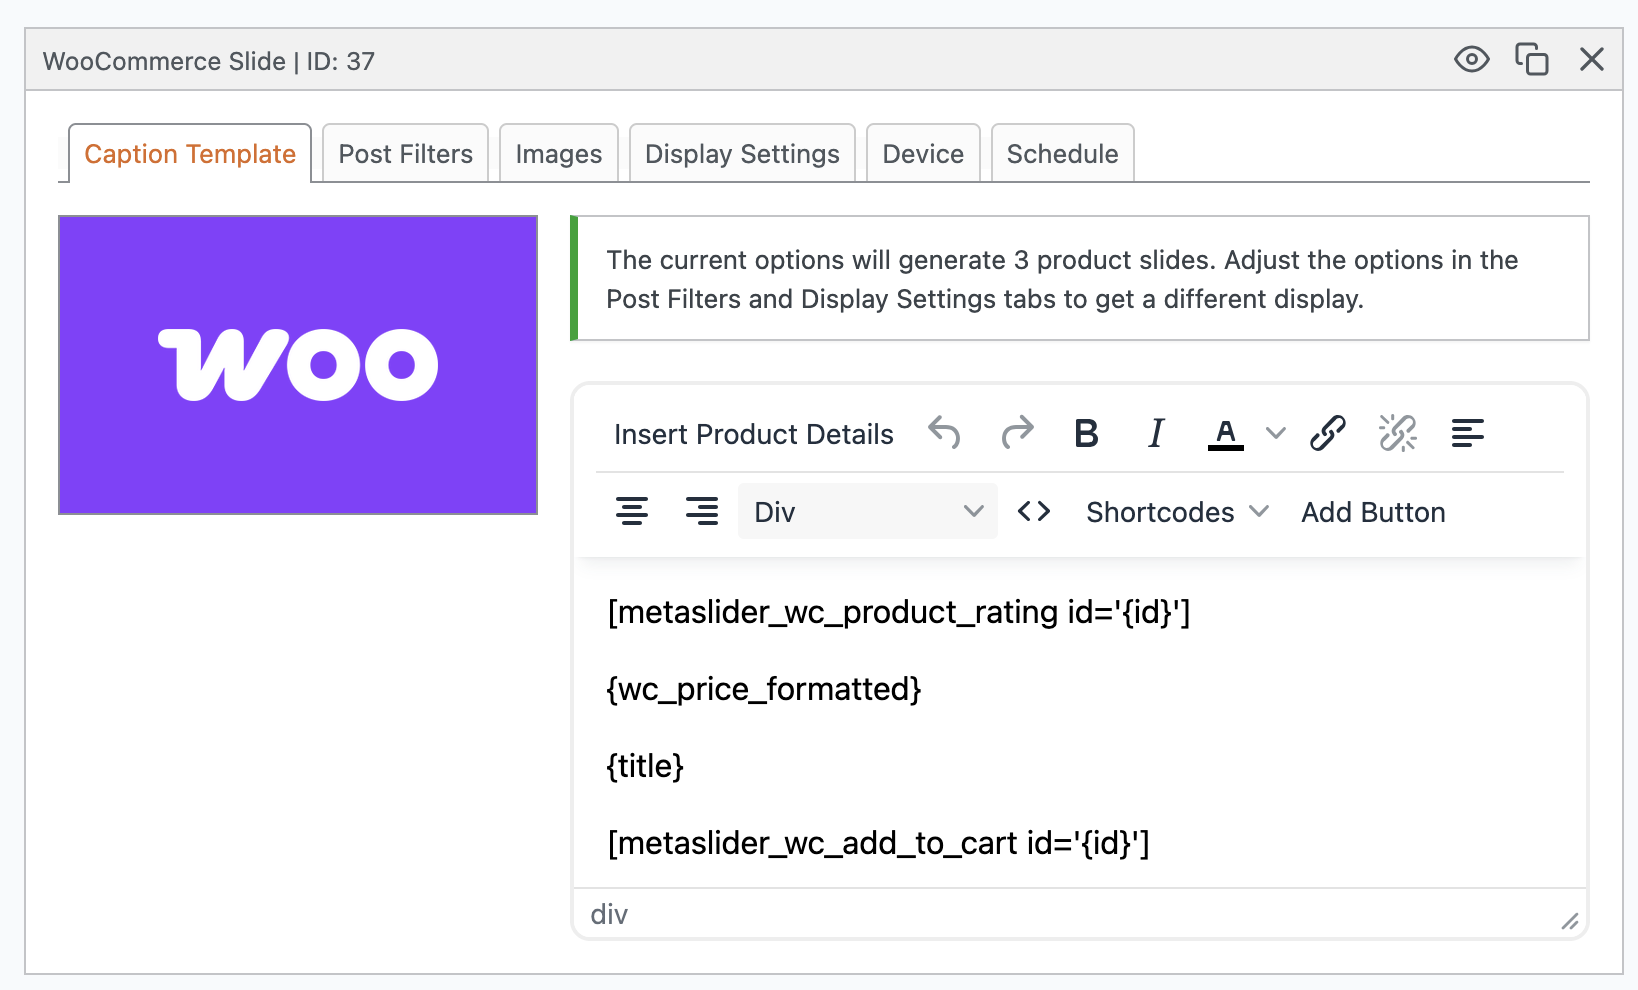
Task: Click Insert Product Details
Action: [754, 434]
